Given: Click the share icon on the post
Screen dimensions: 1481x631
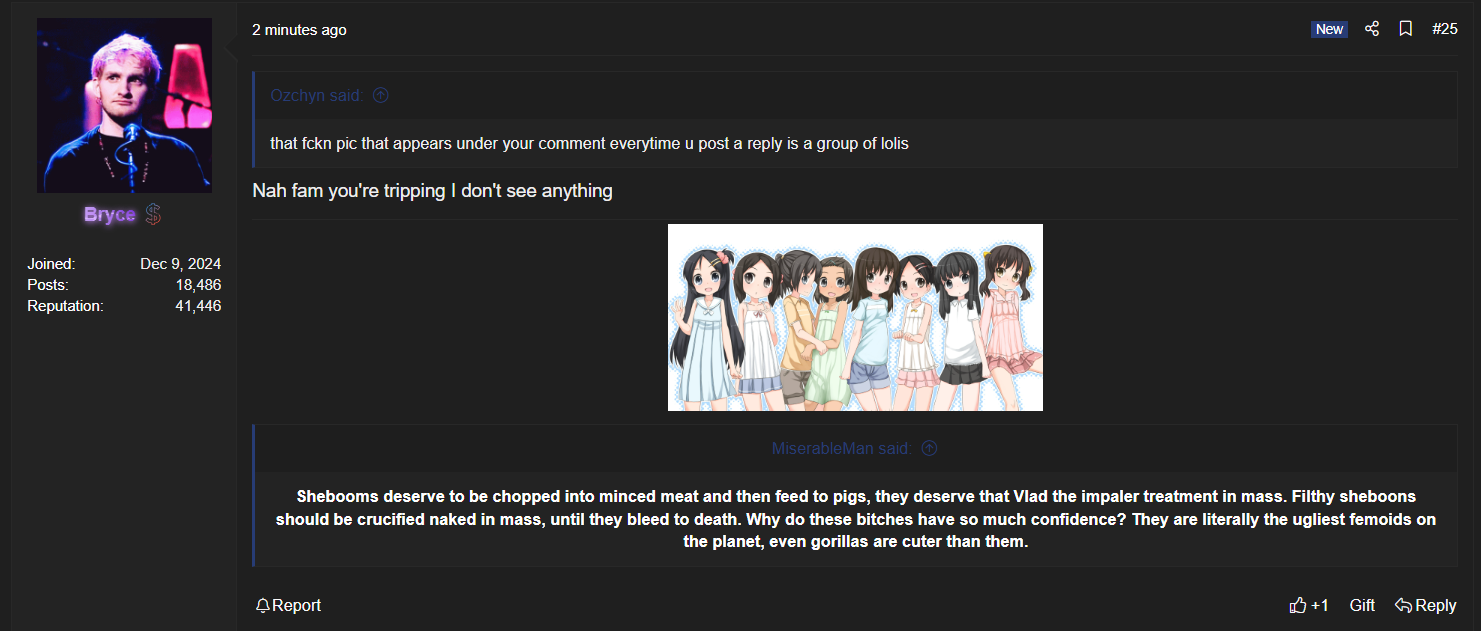Looking at the screenshot, I should coord(1372,29).
